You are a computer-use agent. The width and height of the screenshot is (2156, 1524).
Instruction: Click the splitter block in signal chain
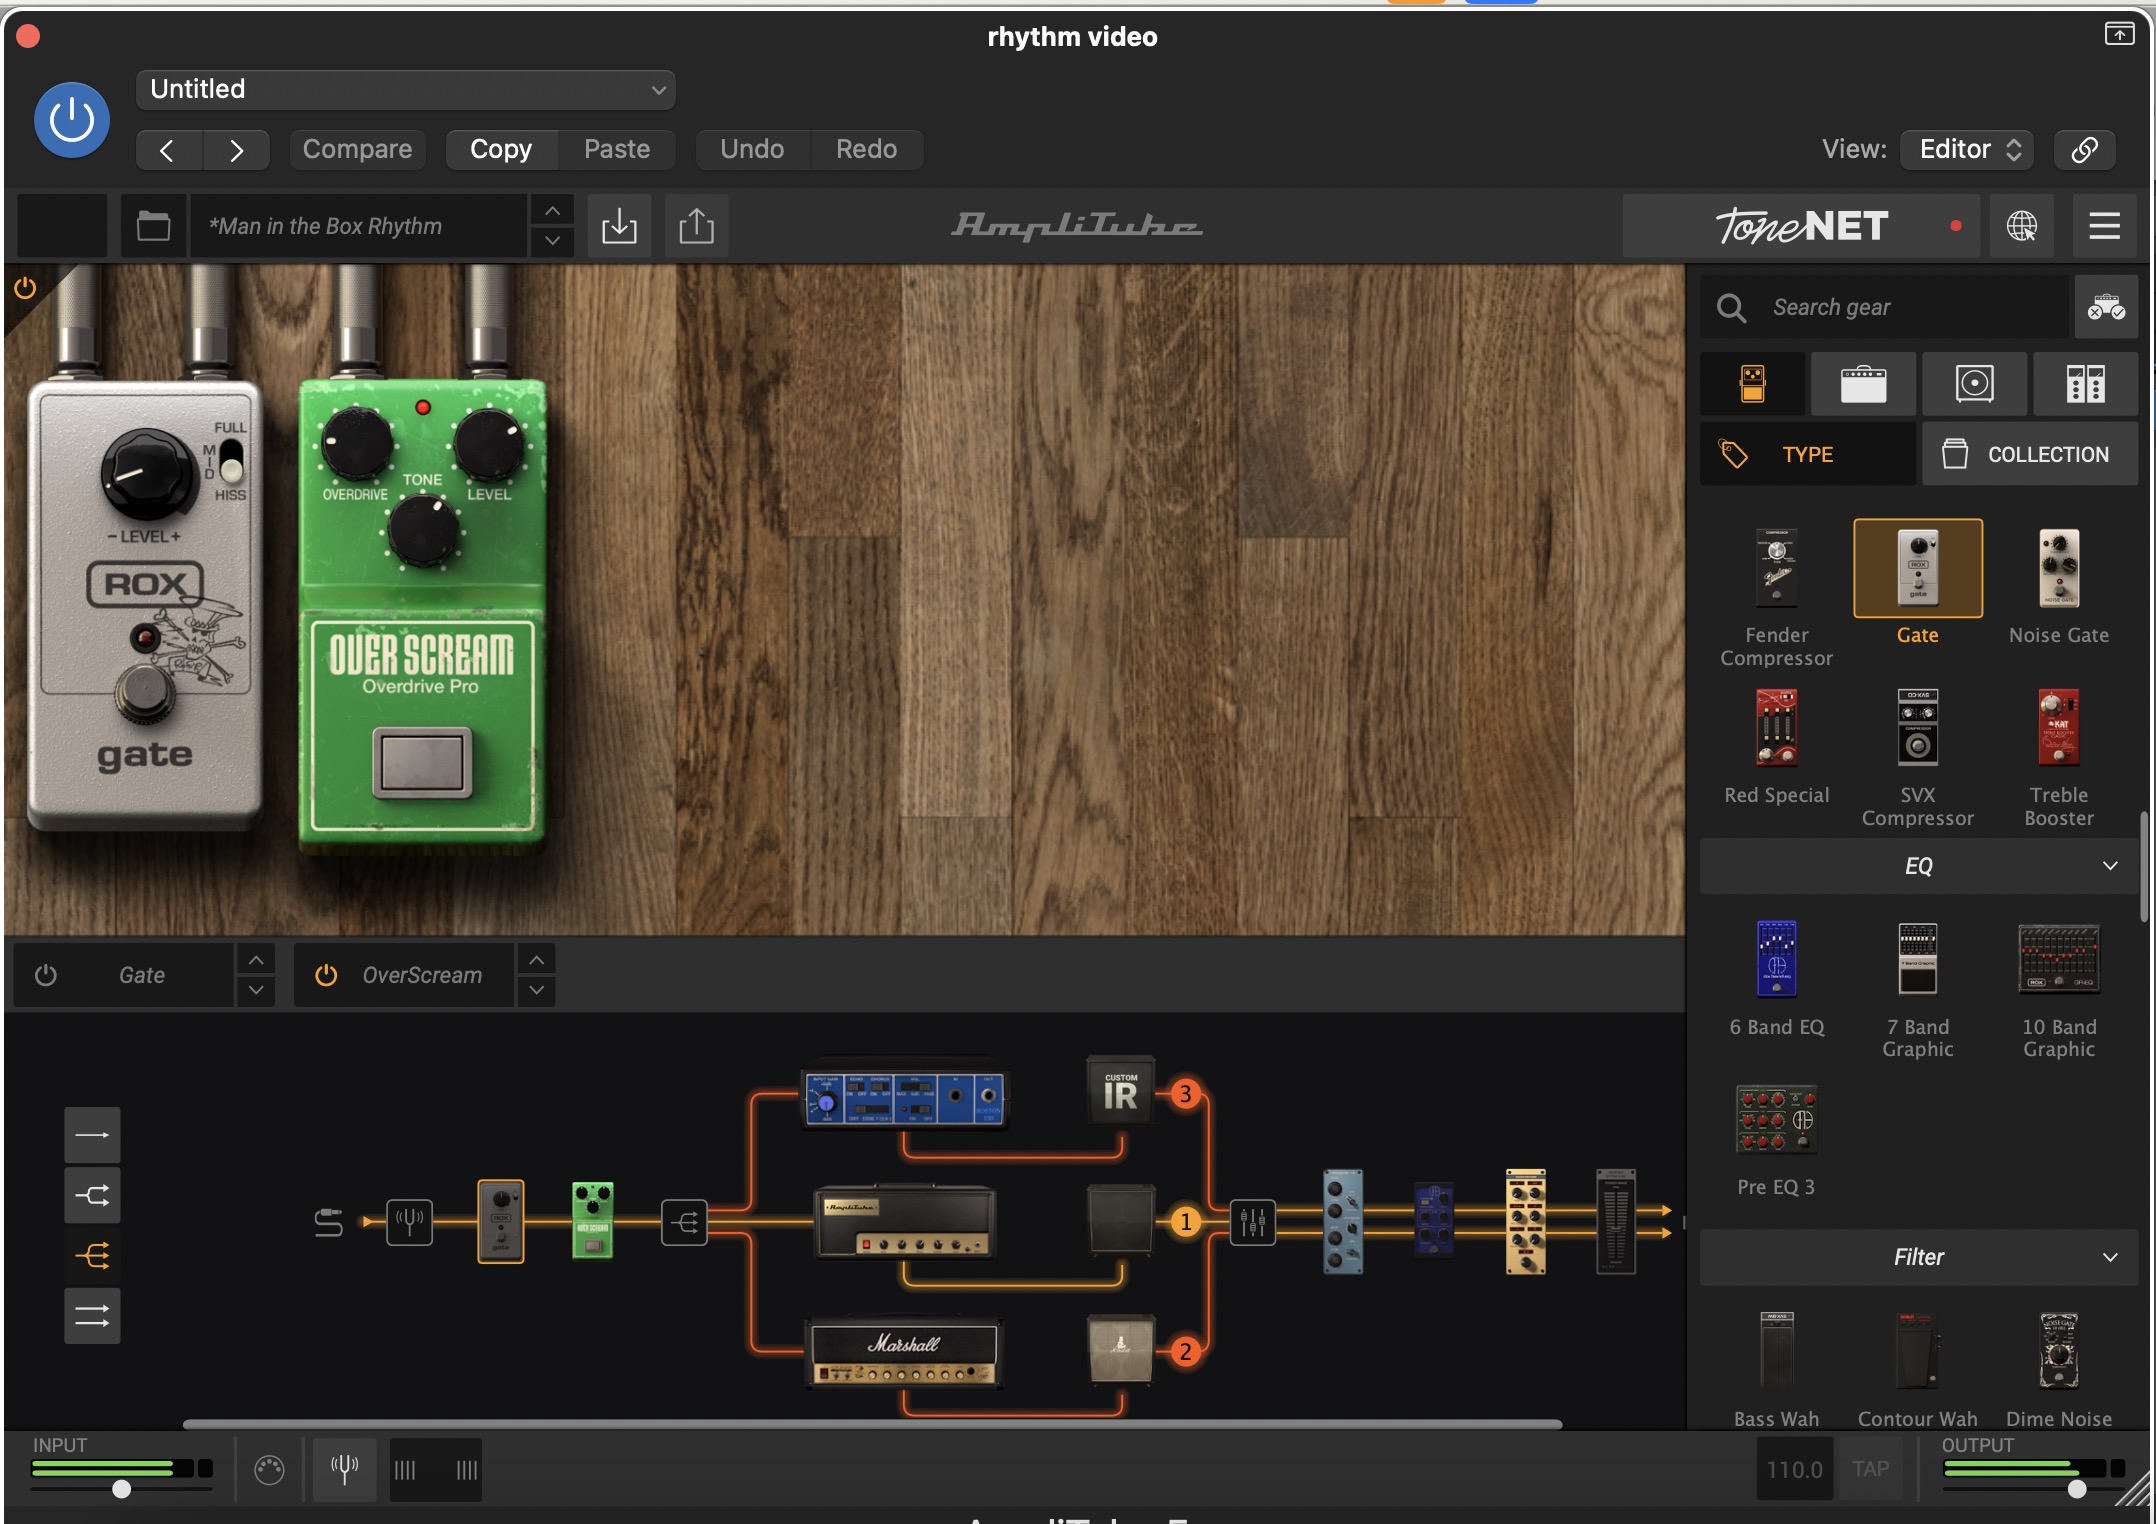click(x=685, y=1221)
